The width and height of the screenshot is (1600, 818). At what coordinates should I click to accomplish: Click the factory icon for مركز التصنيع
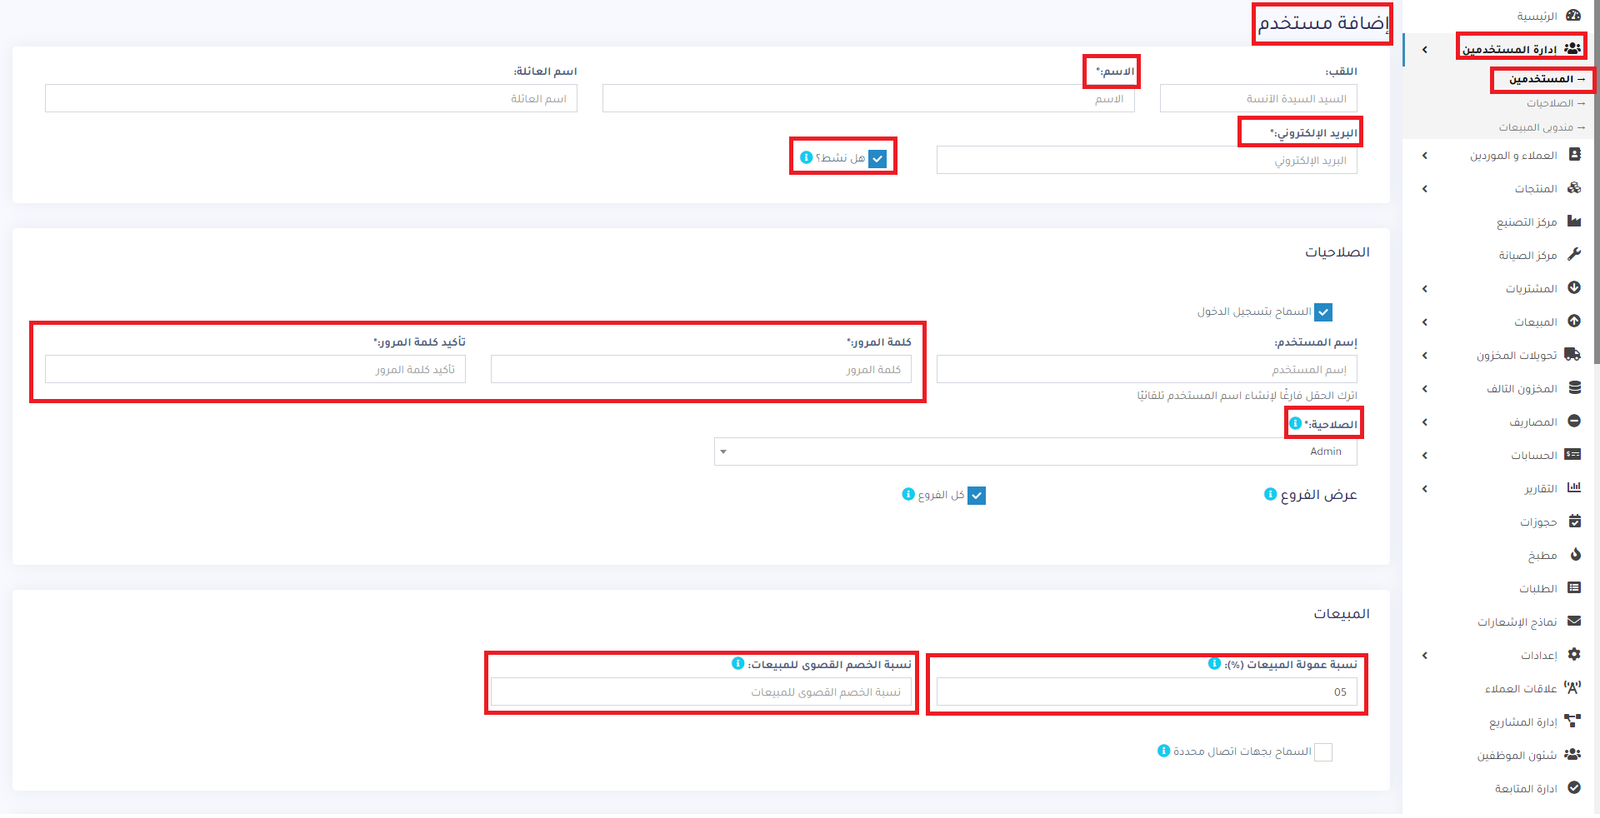coord(1573,221)
